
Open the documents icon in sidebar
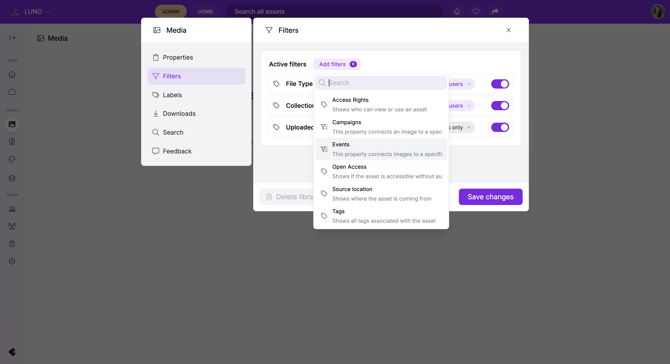coord(12,142)
